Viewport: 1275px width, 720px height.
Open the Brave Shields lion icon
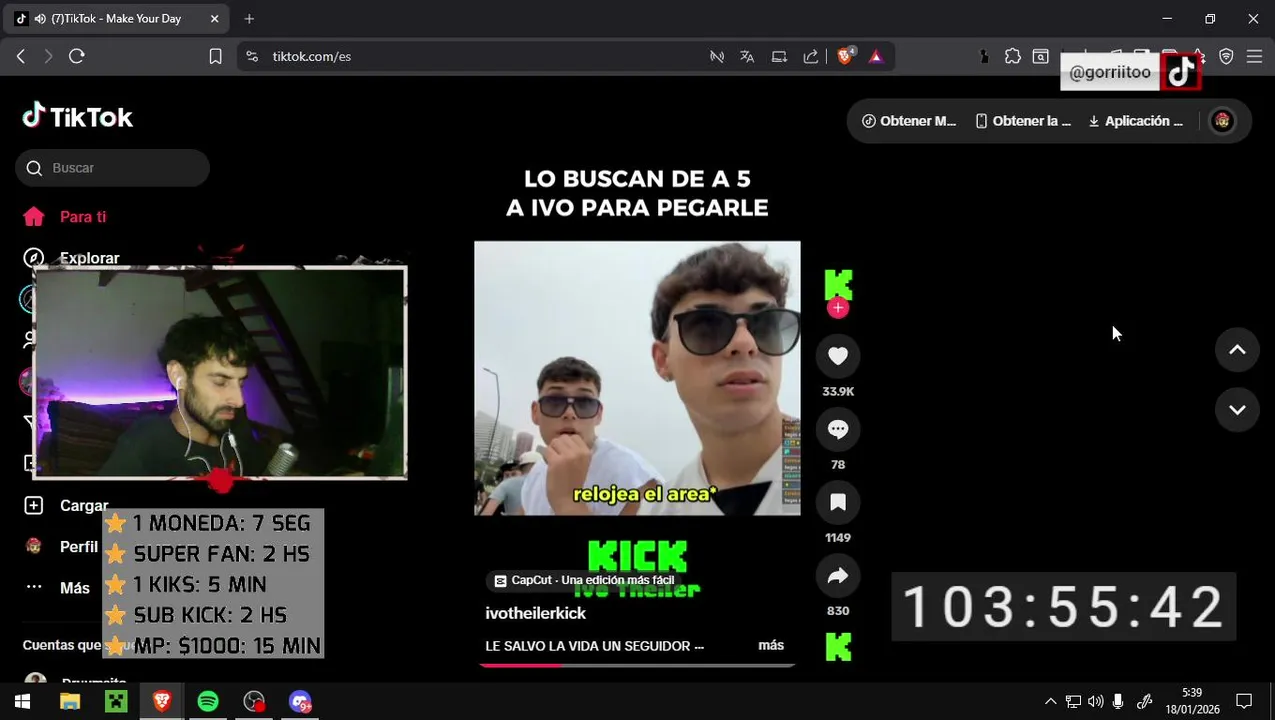(x=846, y=56)
